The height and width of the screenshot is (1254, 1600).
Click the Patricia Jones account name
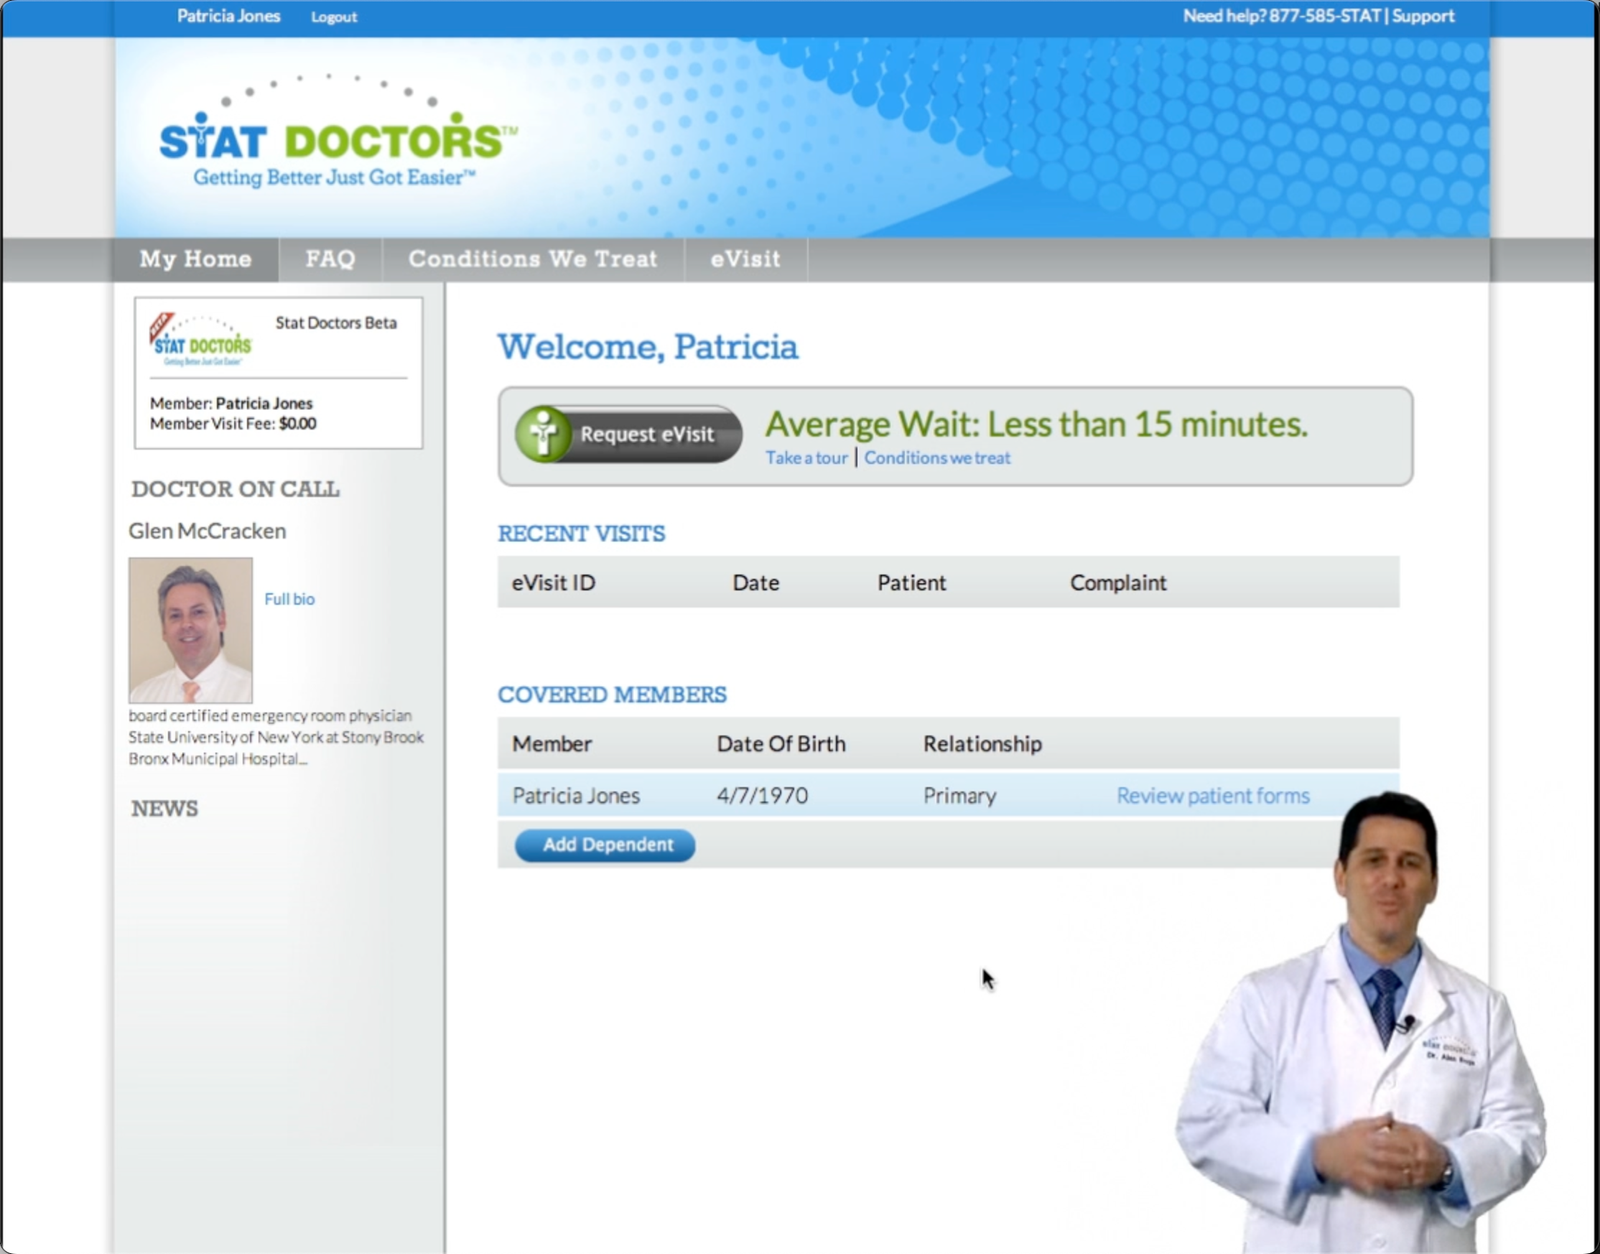[228, 16]
